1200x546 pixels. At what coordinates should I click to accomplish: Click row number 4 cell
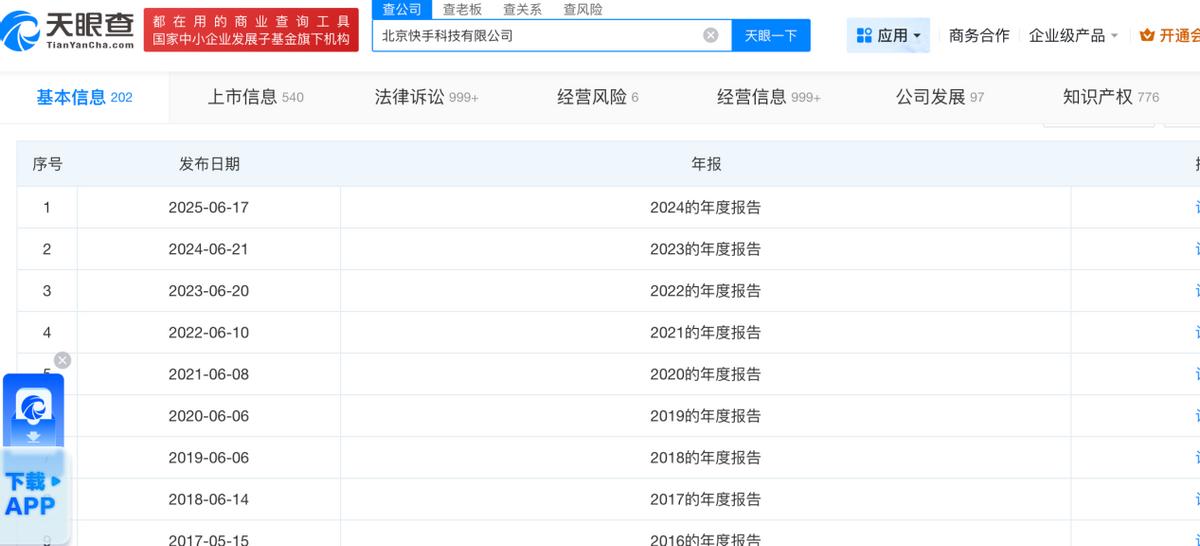coord(47,332)
